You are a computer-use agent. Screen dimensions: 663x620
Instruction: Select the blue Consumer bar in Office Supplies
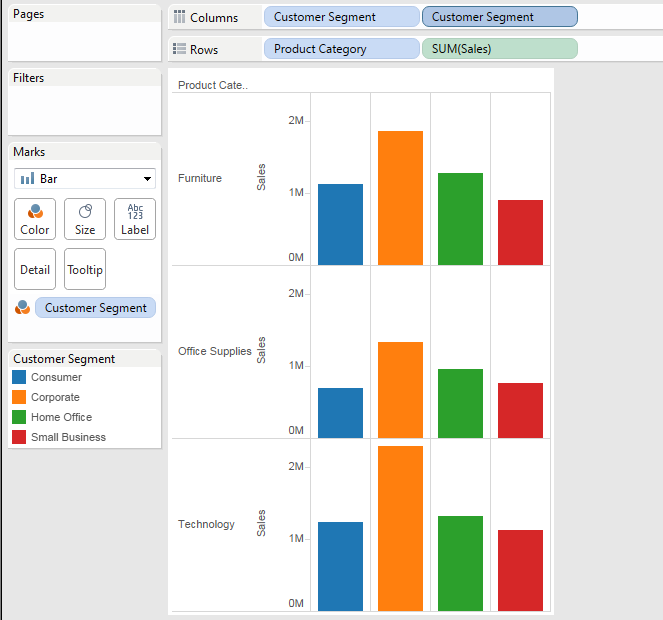click(x=340, y=413)
